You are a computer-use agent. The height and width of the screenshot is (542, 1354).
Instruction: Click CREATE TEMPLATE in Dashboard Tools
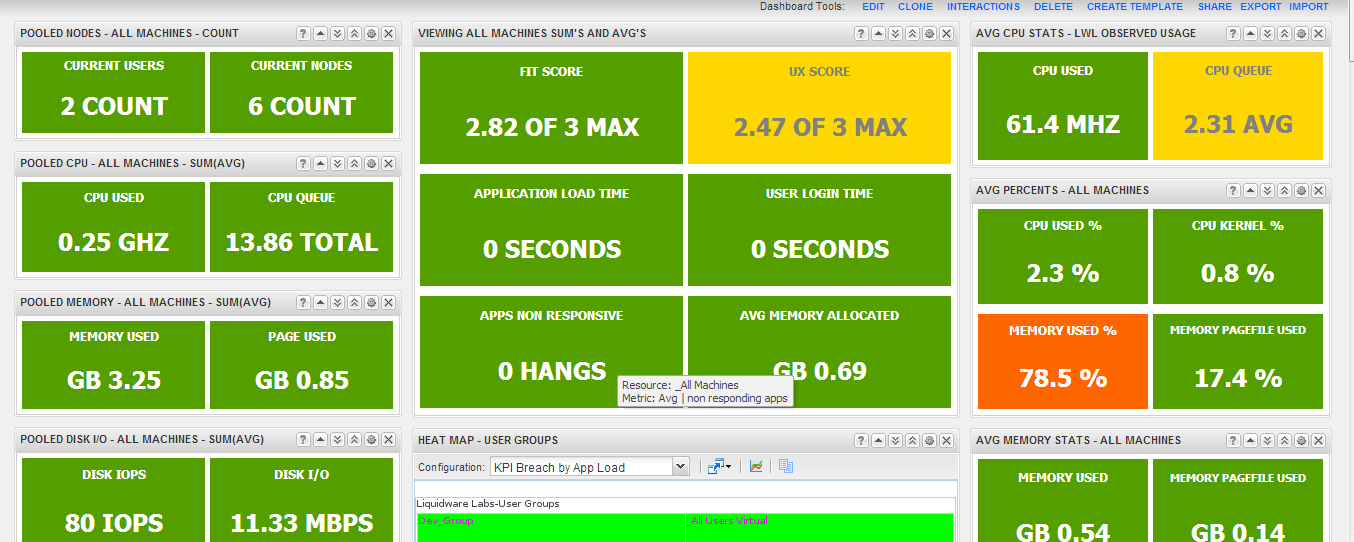coord(1135,6)
